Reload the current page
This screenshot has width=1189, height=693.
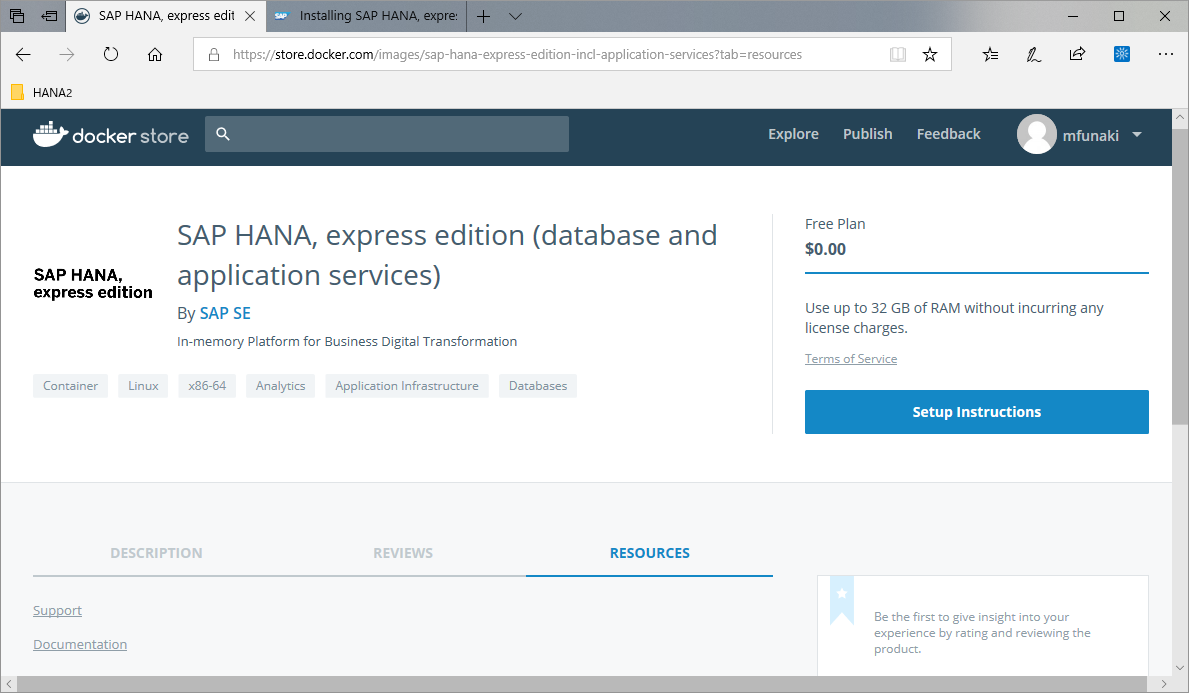click(x=111, y=55)
